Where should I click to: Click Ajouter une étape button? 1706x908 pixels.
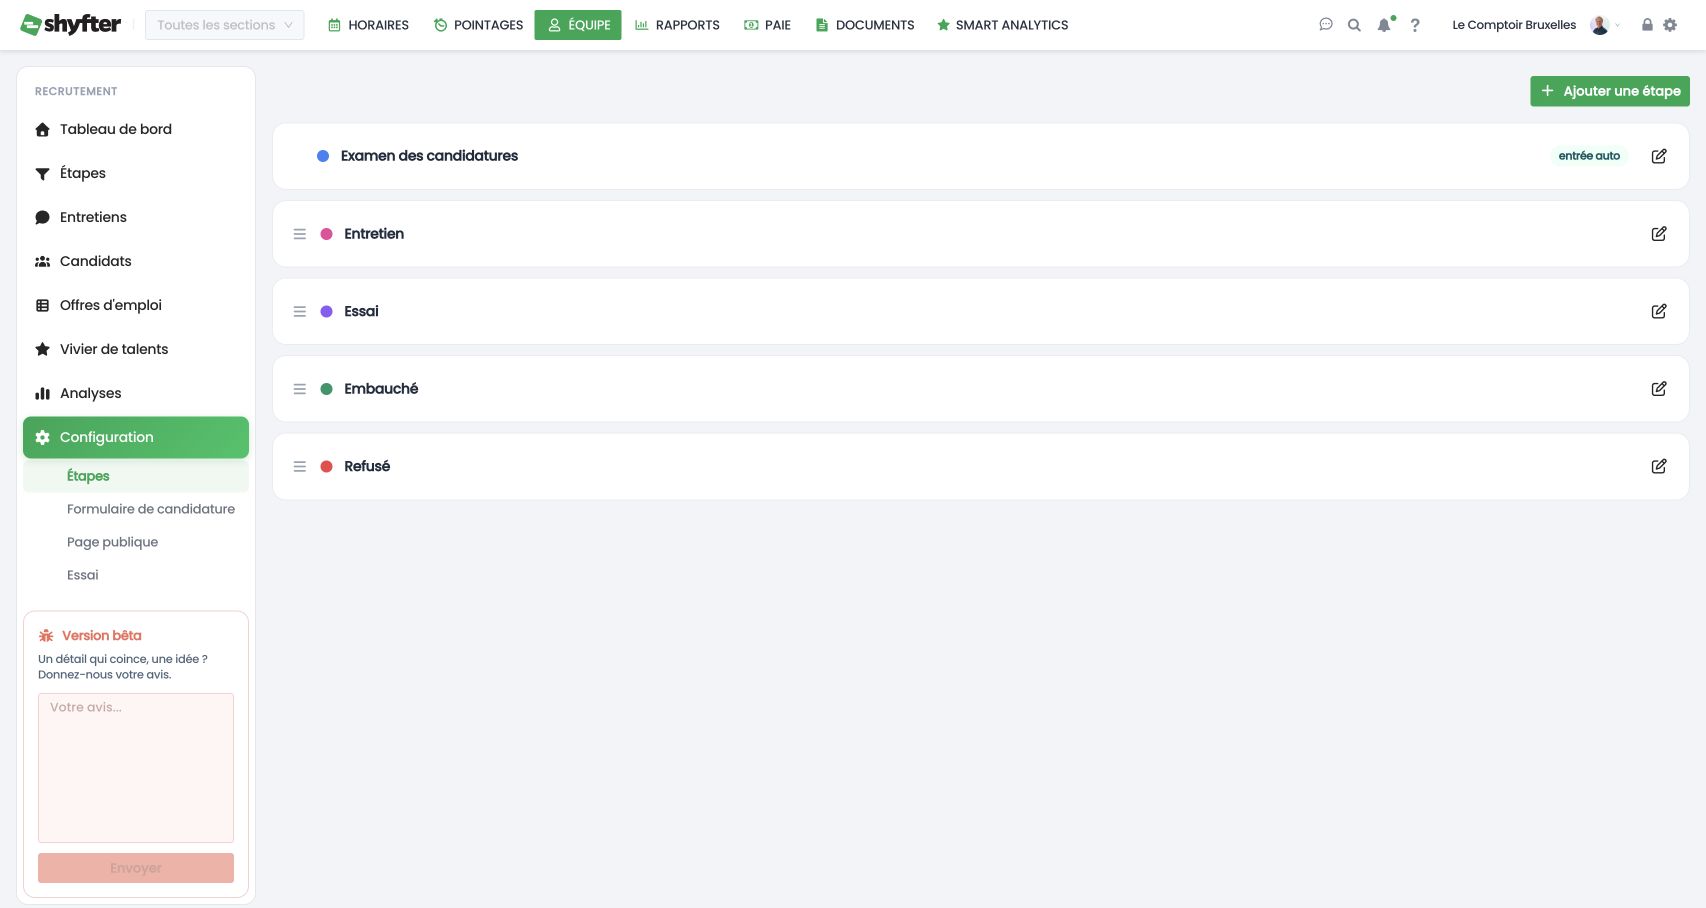pyautogui.click(x=1610, y=91)
